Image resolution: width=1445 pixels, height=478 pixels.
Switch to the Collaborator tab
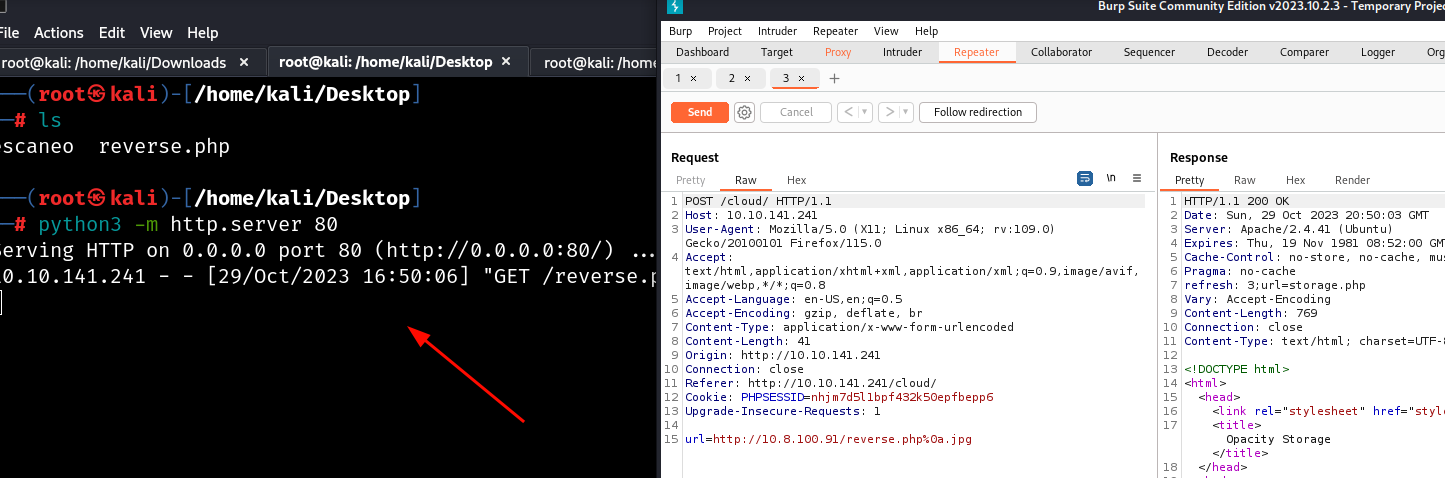pyautogui.click(x=1062, y=52)
